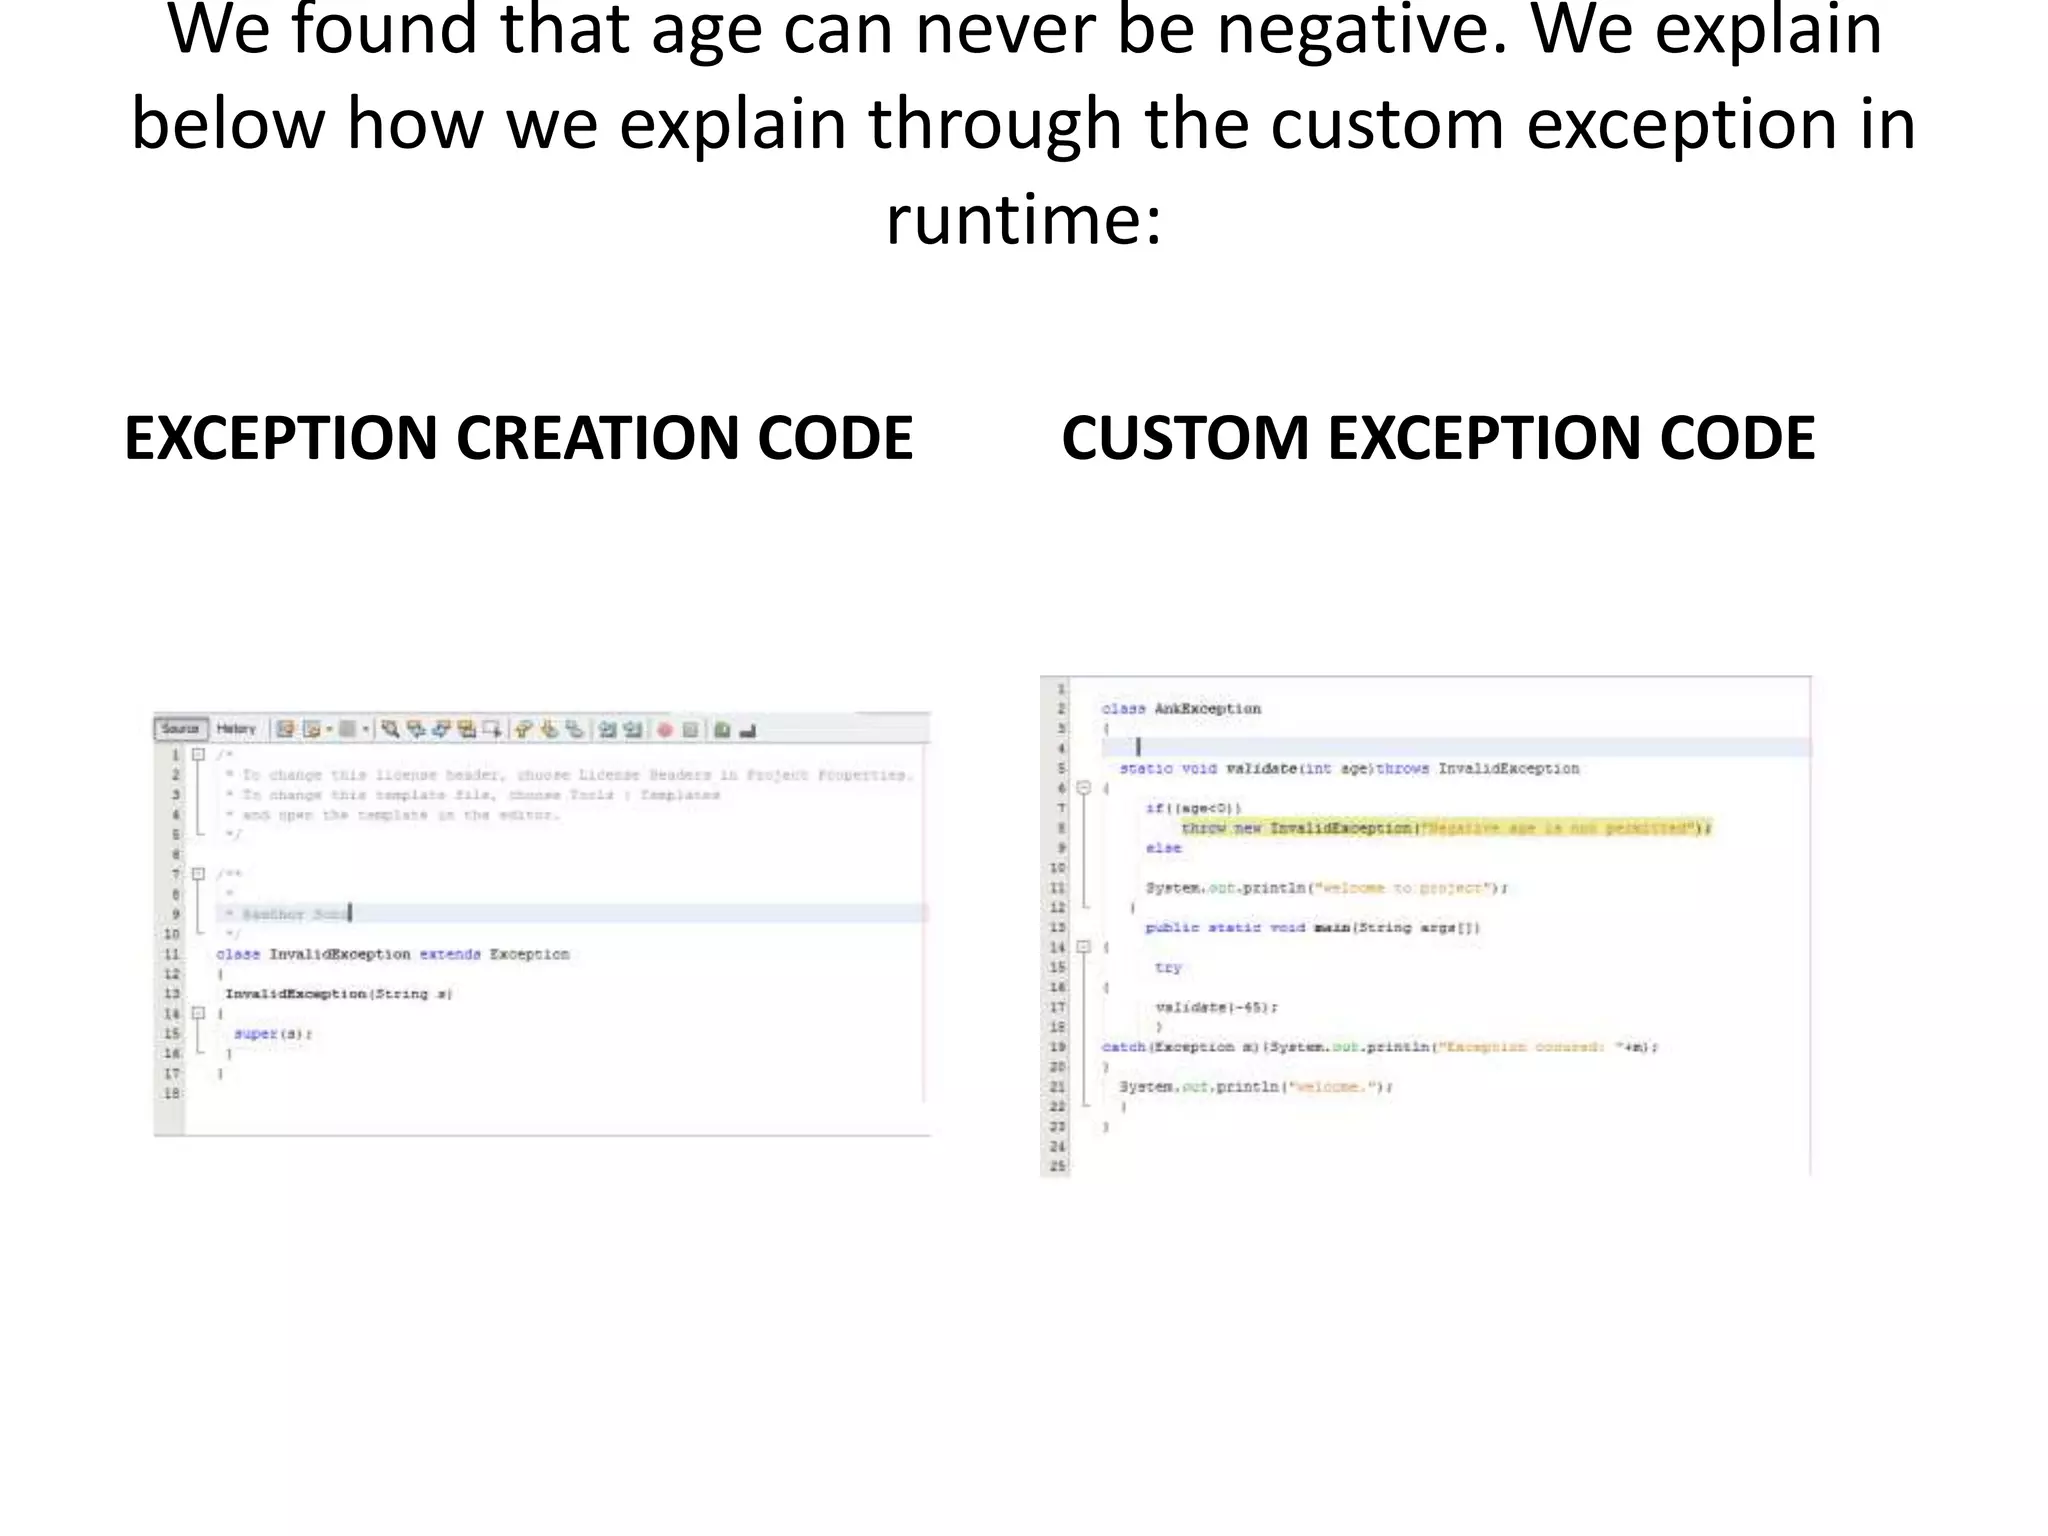Click the empty caret line 4 in AnkException editor
Viewport: 2048px width, 1536px height.
pos(1455,747)
